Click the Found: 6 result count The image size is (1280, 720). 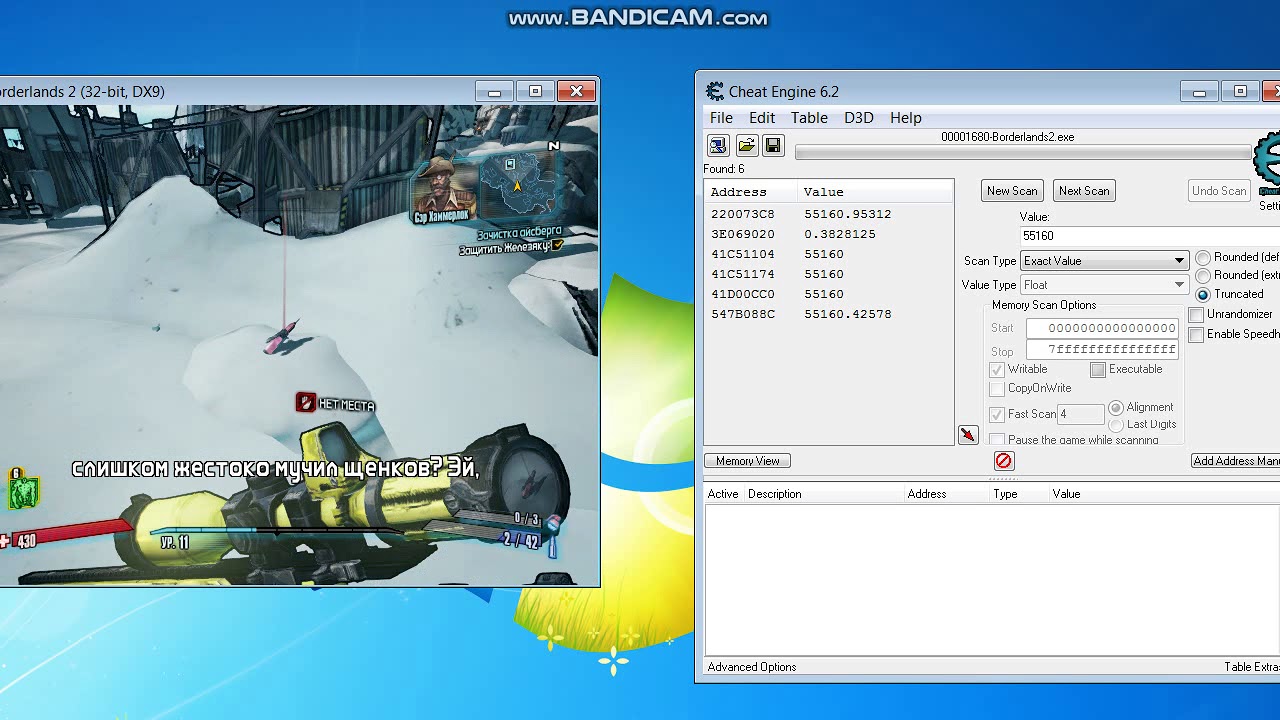point(724,169)
